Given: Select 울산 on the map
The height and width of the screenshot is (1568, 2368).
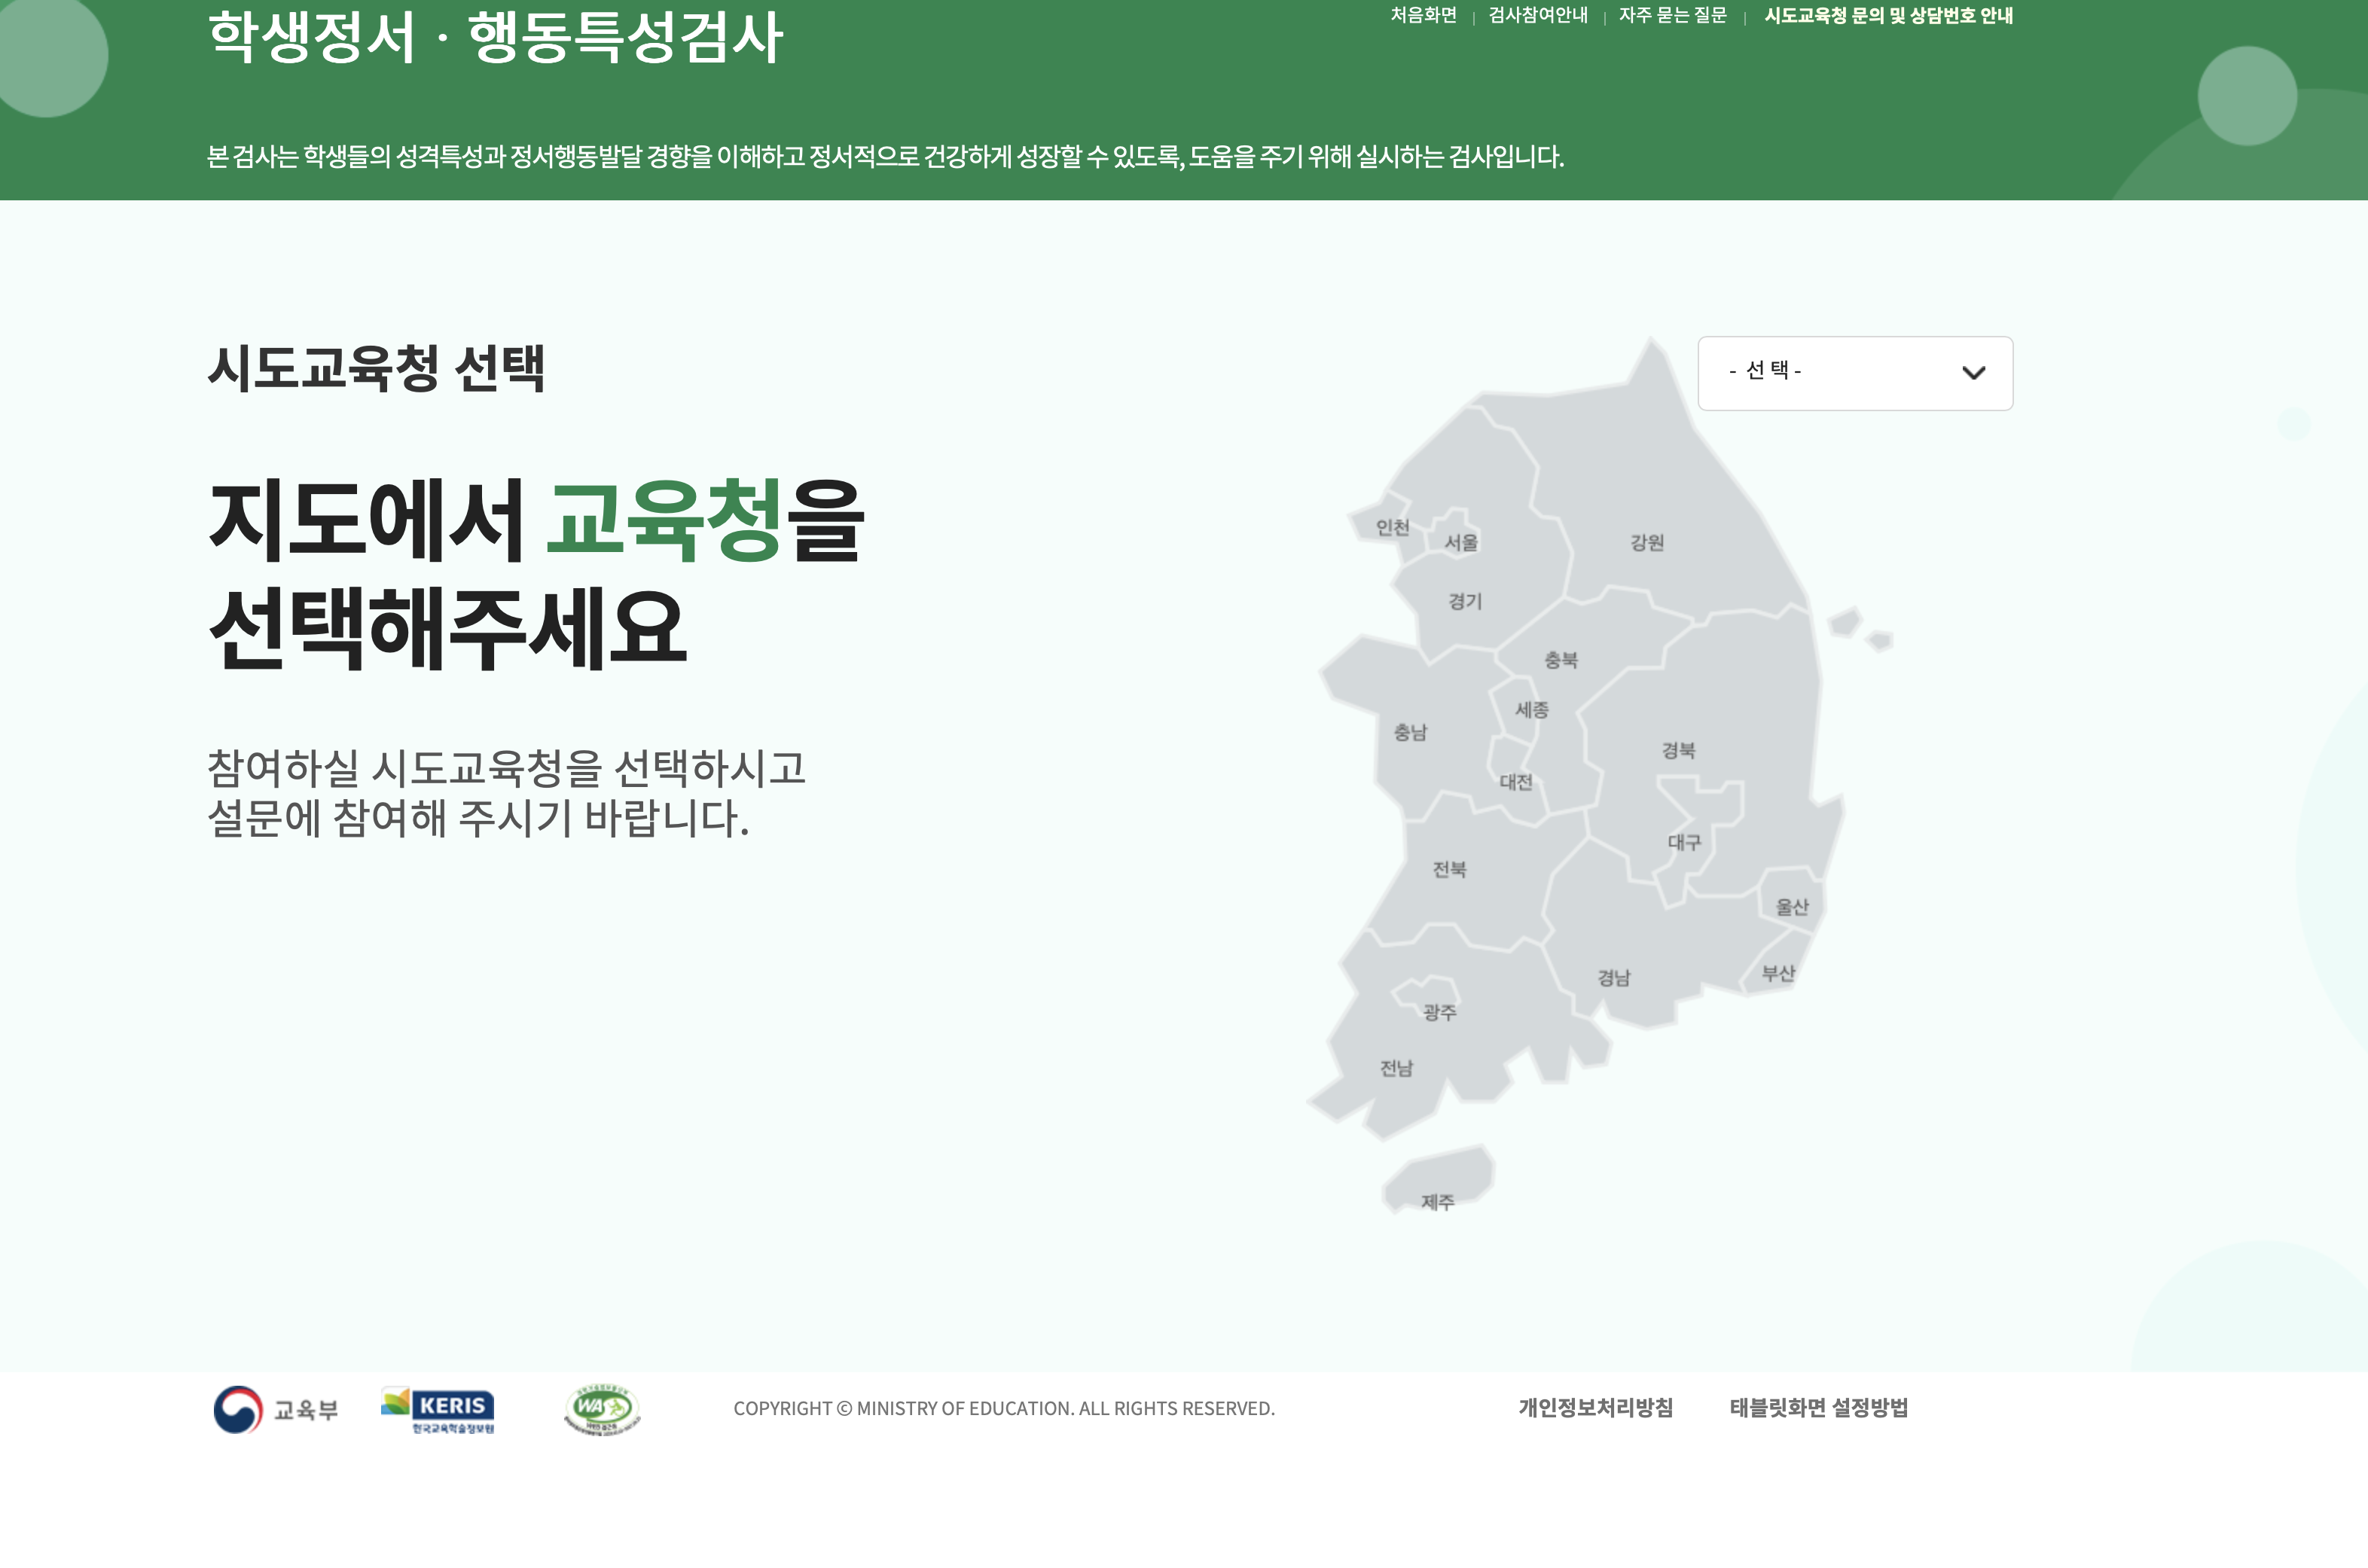Looking at the screenshot, I should 1792,907.
